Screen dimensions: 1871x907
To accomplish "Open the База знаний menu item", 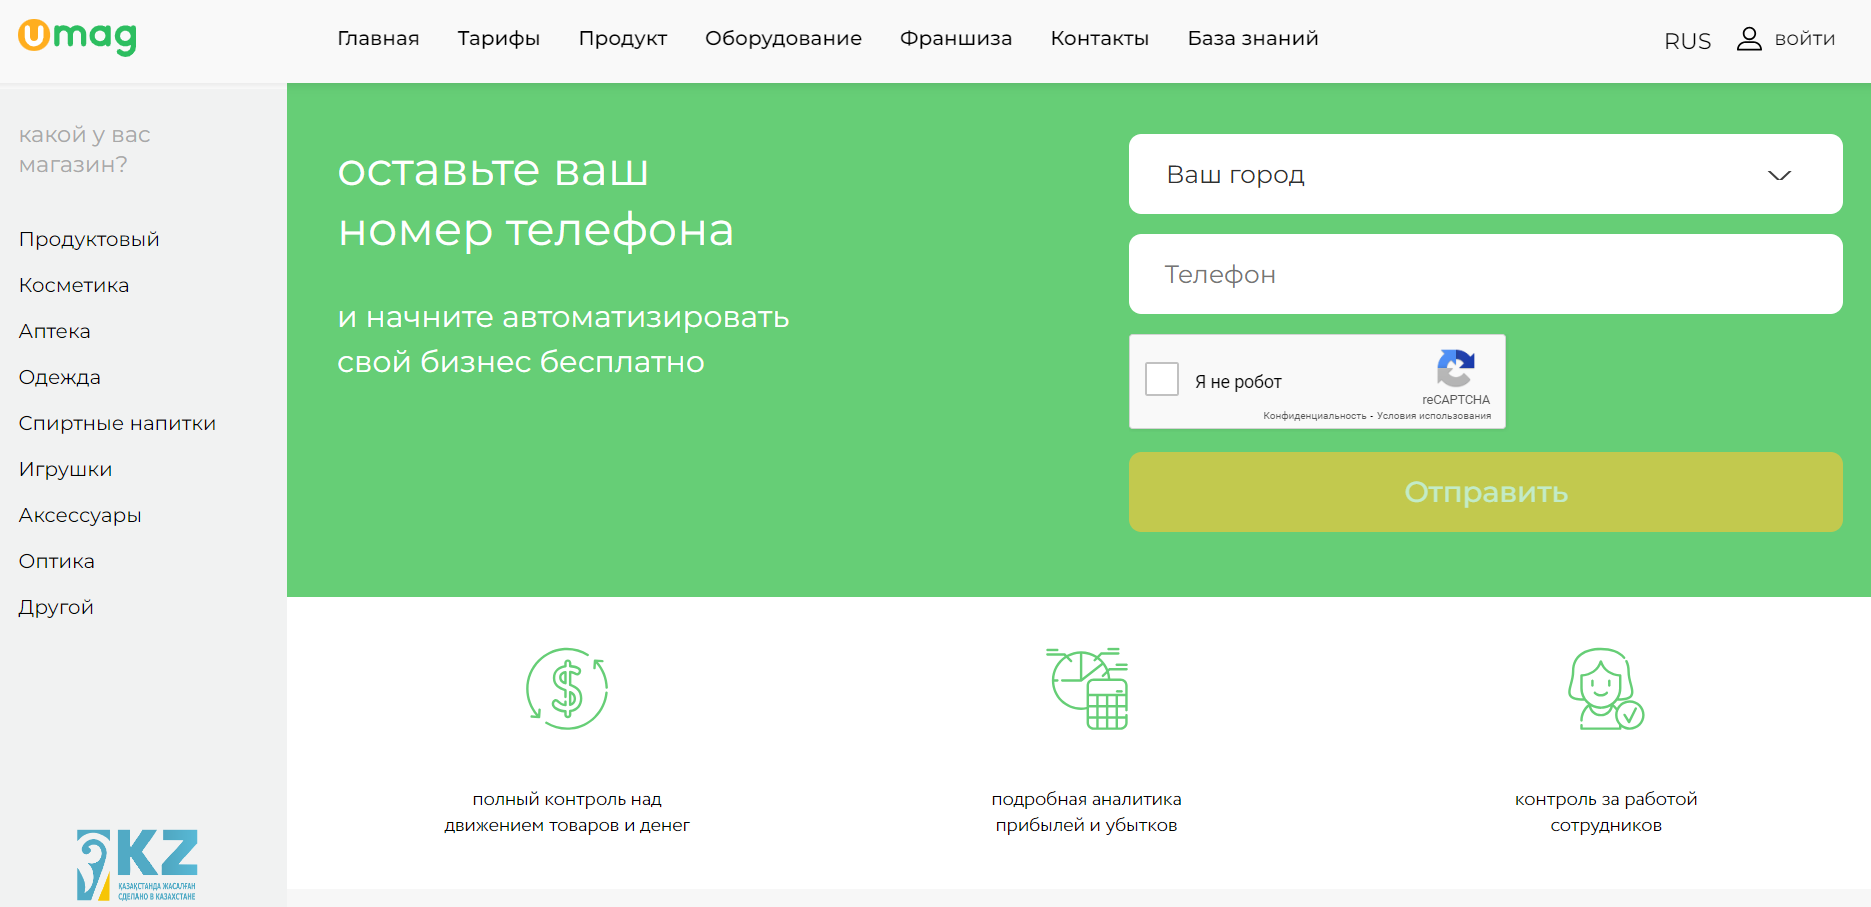I will click(x=1252, y=38).
